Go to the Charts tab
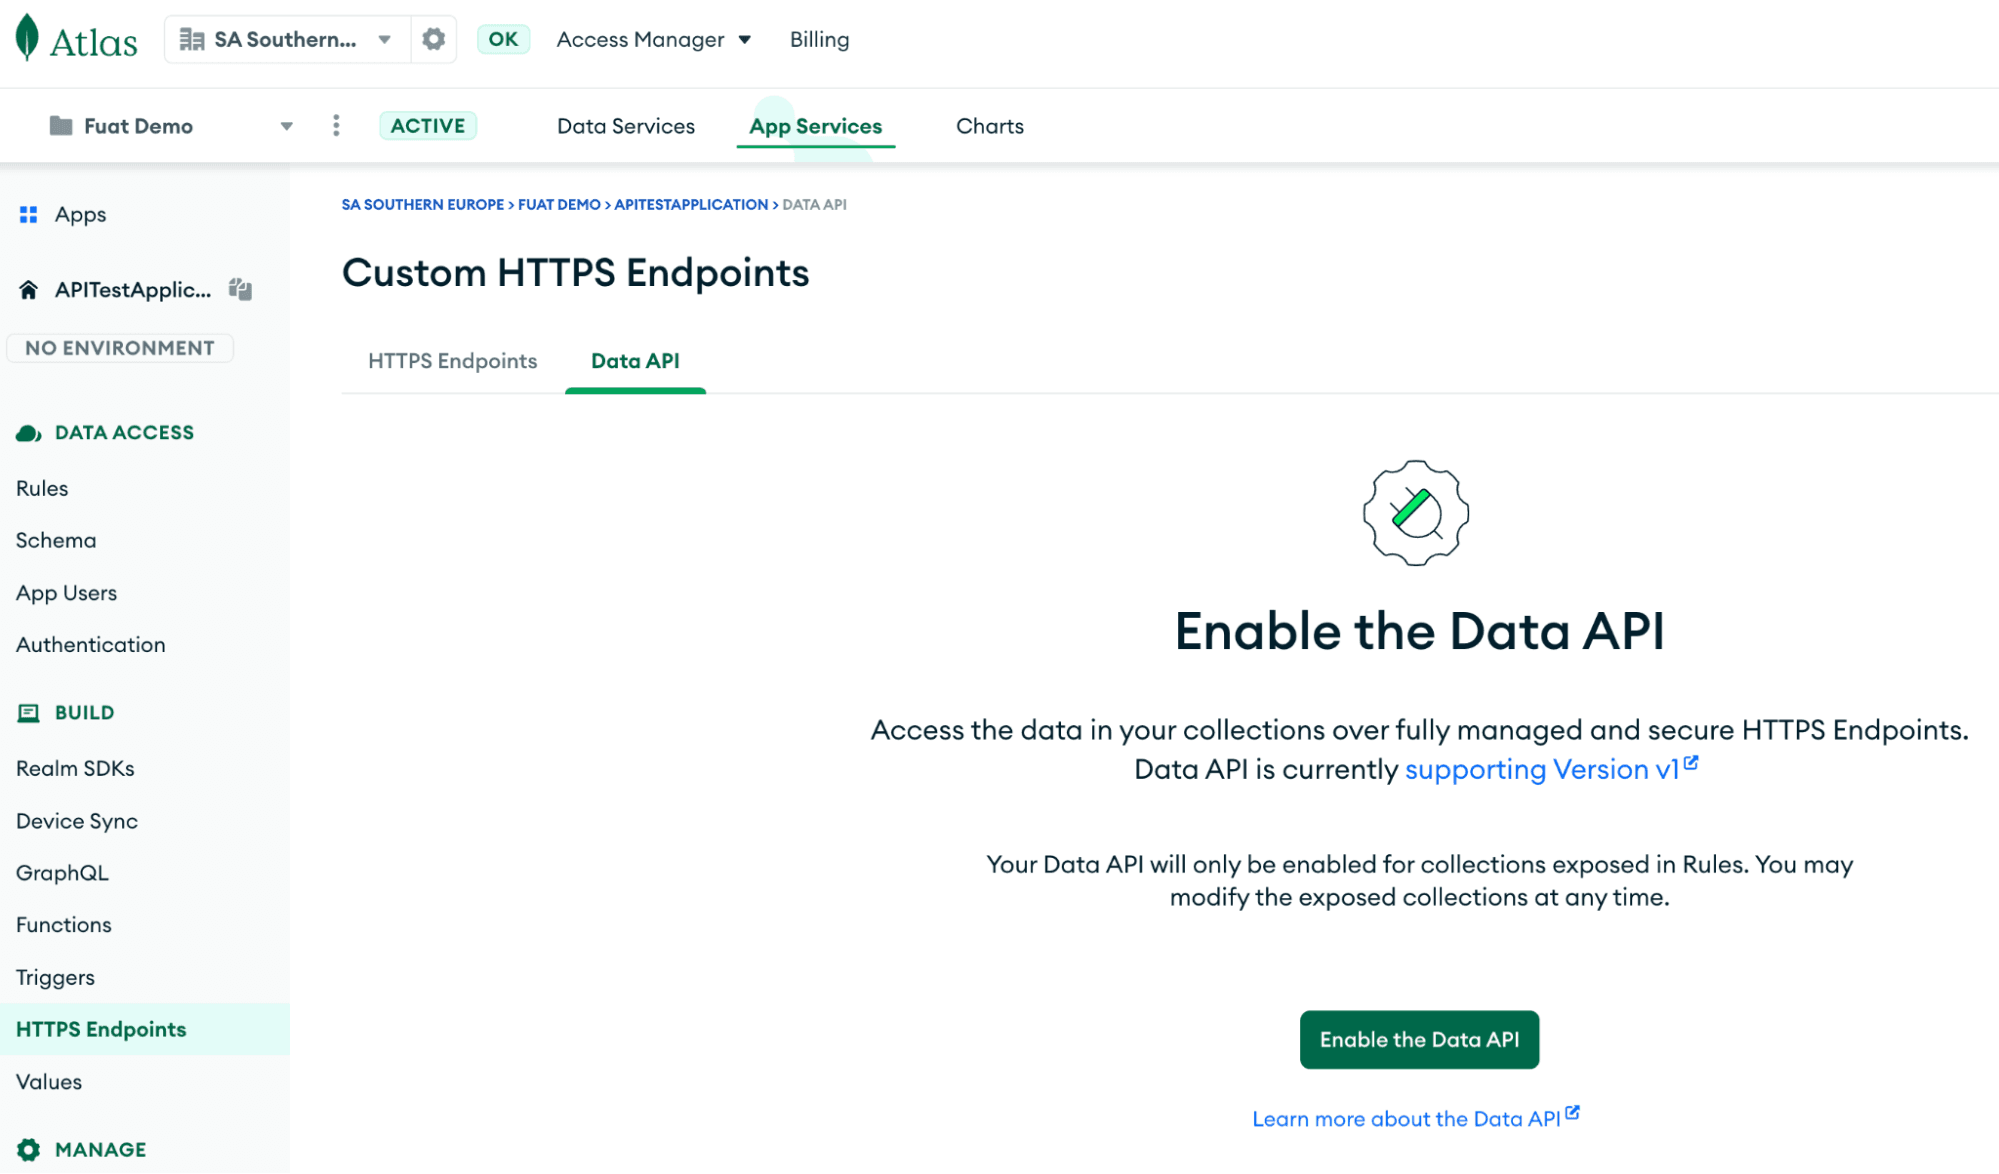This screenshot has height=1174, width=1999. coord(989,126)
